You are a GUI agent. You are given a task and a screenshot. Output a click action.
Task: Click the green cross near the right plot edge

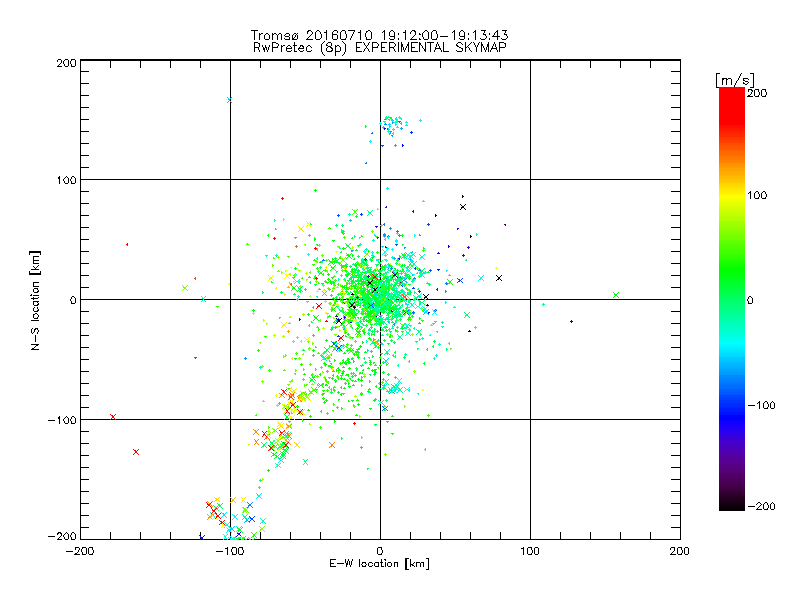[616, 295]
